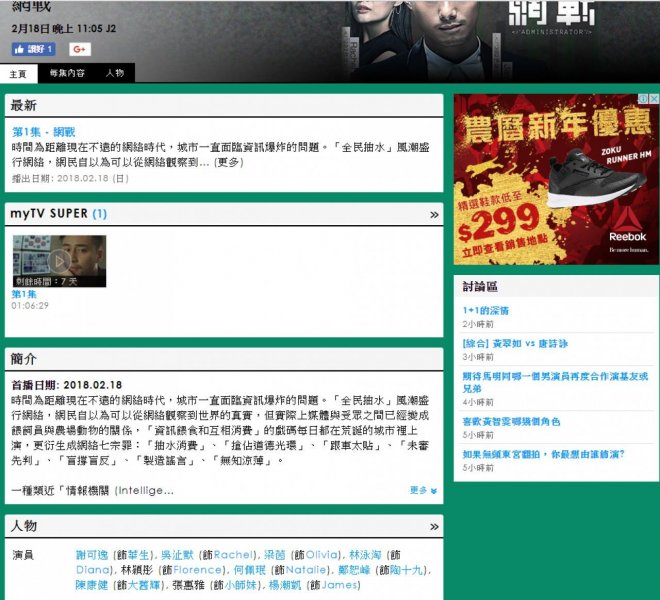Select the 主頁 tab
660x600 pixels.
(18, 73)
